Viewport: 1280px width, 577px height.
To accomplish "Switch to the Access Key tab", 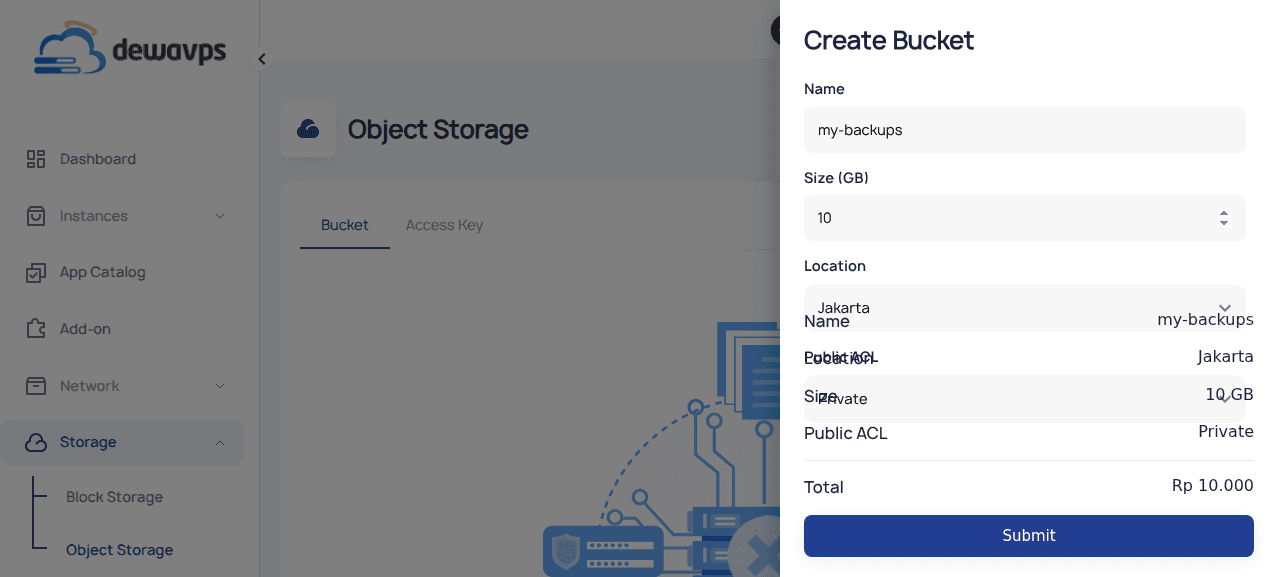I will (x=444, y=225).
